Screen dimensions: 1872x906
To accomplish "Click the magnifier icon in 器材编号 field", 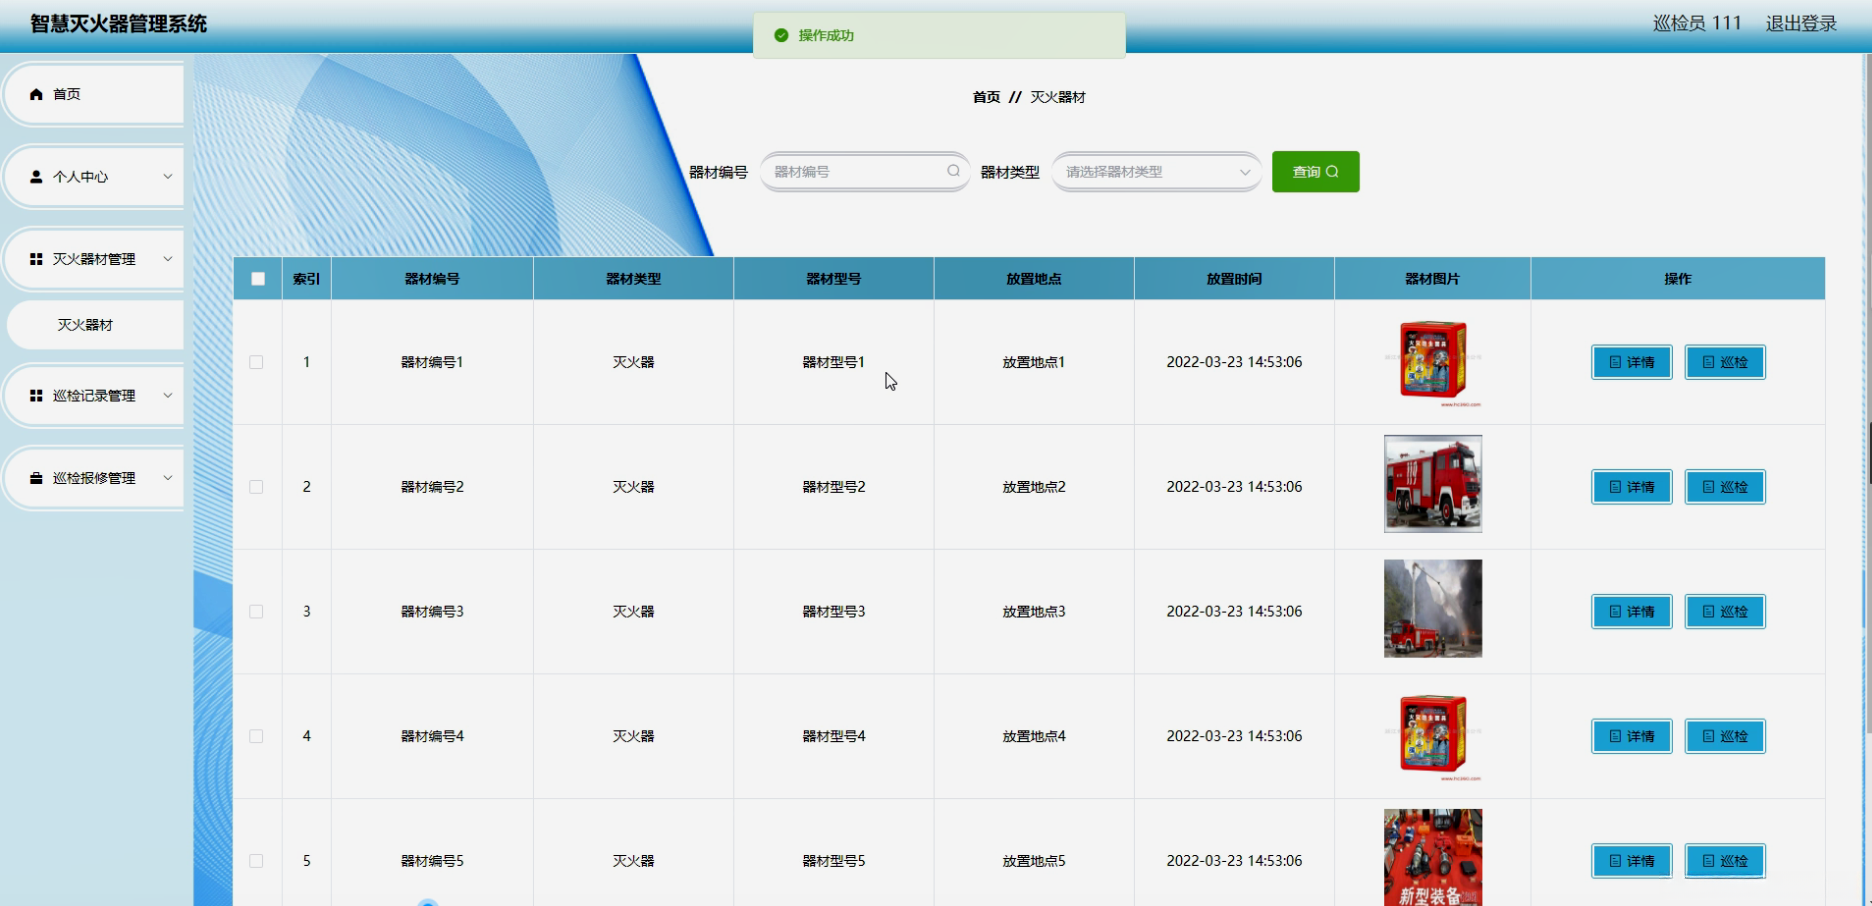I will (953, 171).
